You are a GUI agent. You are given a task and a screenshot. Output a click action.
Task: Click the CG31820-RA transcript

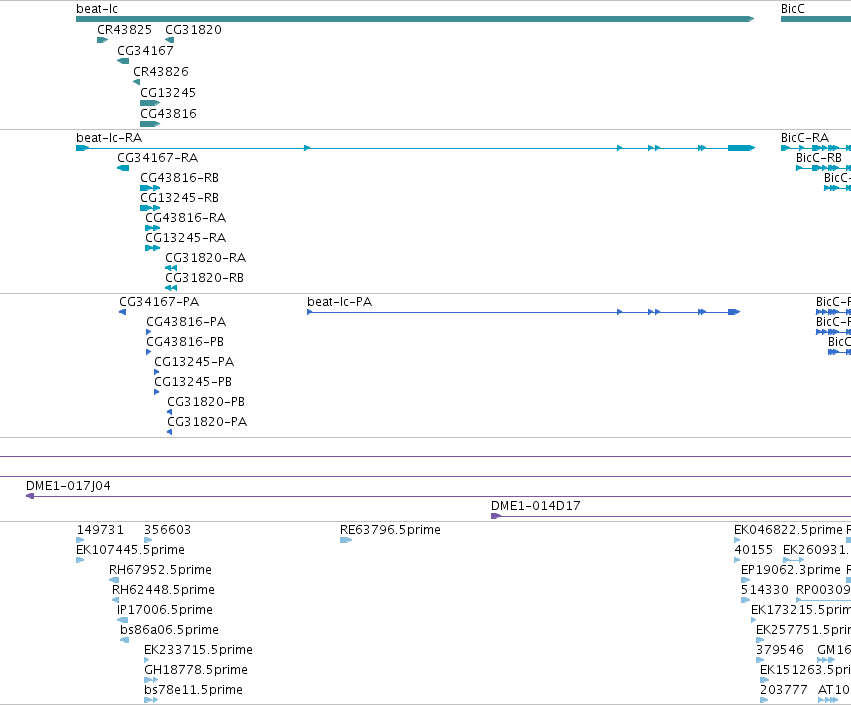click(x=171, y=268)
